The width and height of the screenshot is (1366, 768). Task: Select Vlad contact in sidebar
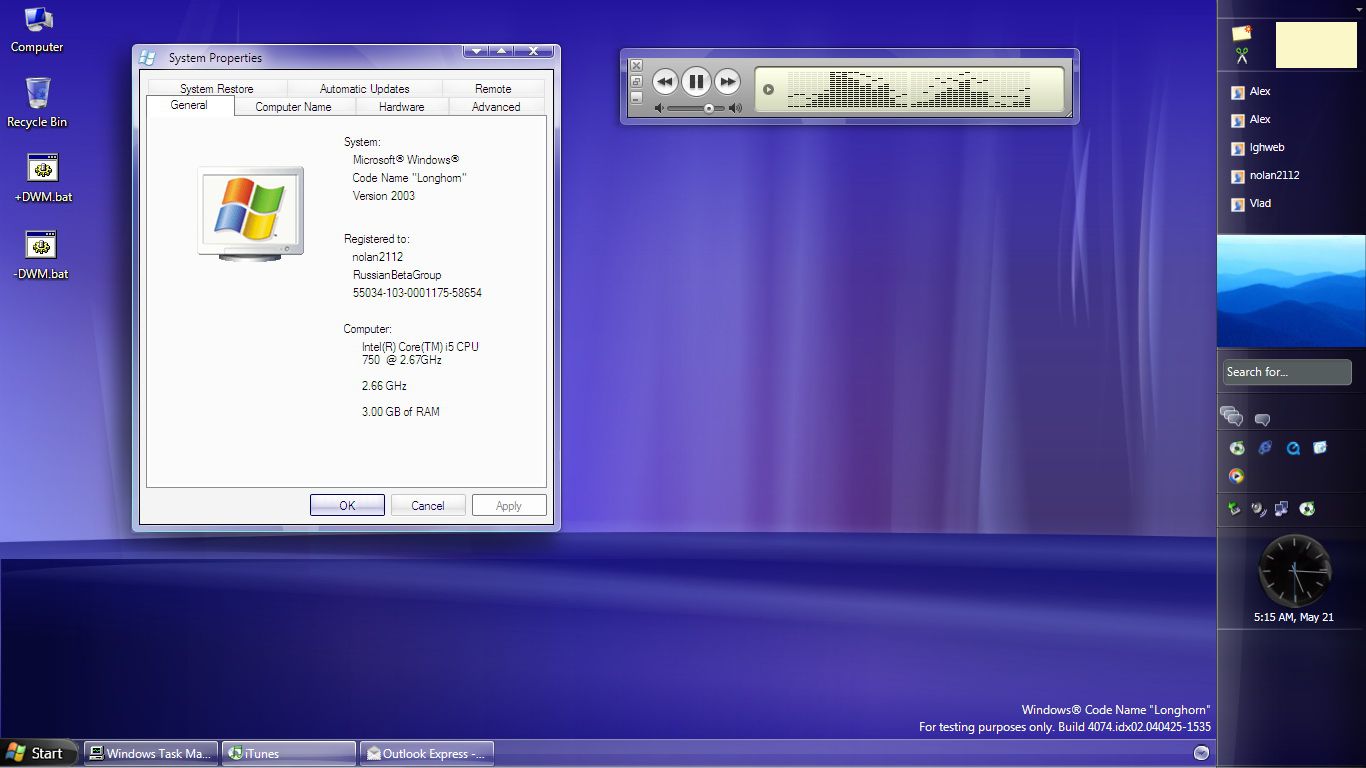point(1251,203)
